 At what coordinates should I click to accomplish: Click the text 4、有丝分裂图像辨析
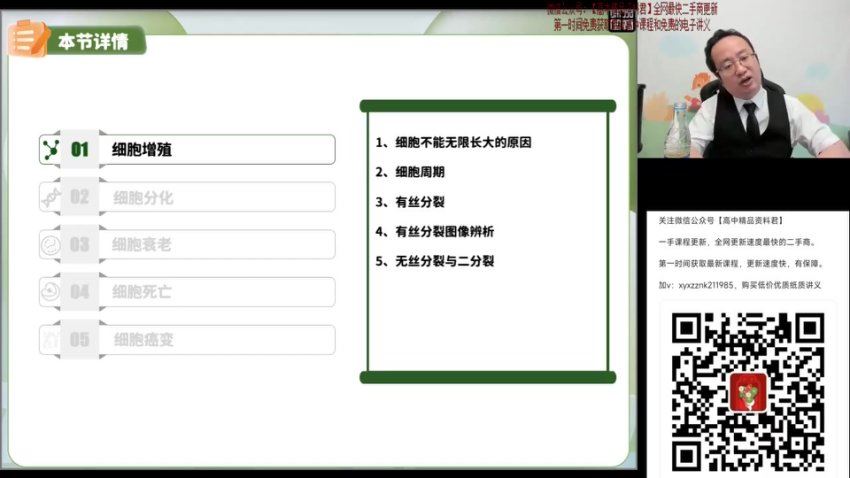434,232
